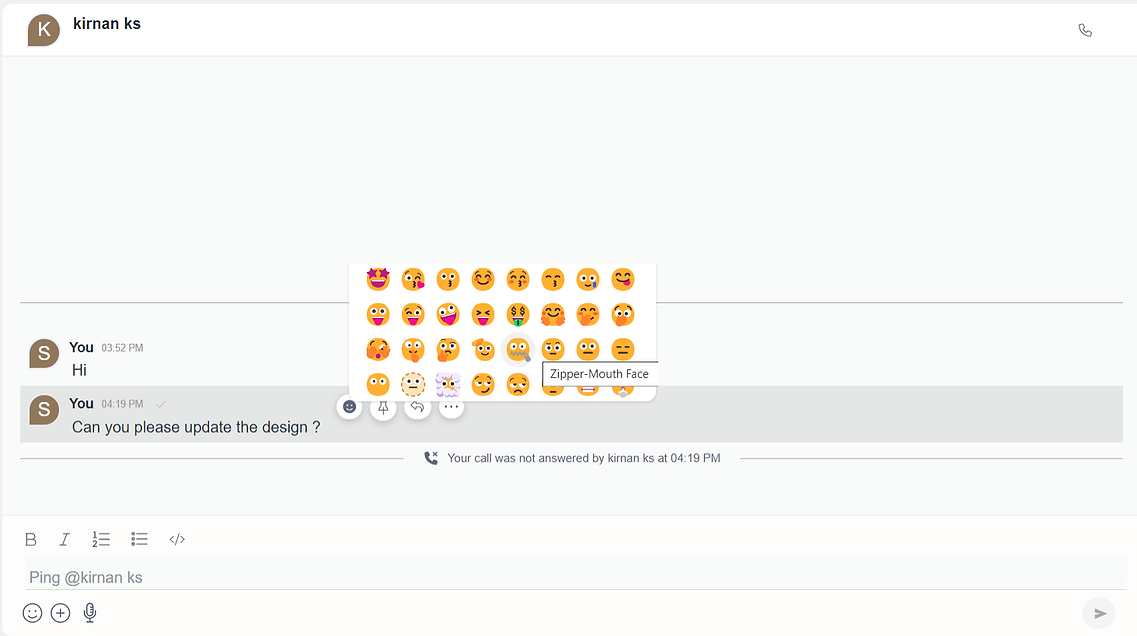Click the 04:19 PM message timestamp

[122, 404]
